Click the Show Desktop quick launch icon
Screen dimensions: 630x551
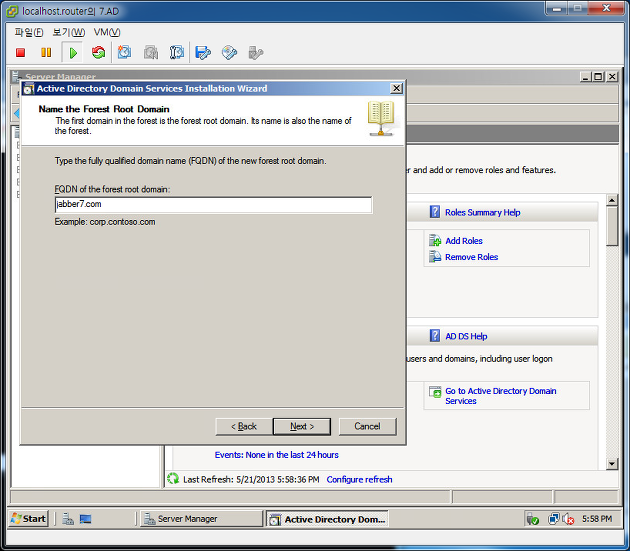tap(85, 519)
